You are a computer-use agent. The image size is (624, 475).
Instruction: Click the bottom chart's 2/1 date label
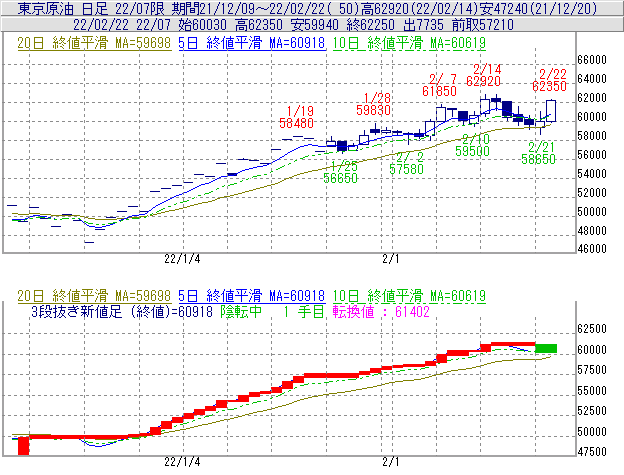(x=390, y=462)
